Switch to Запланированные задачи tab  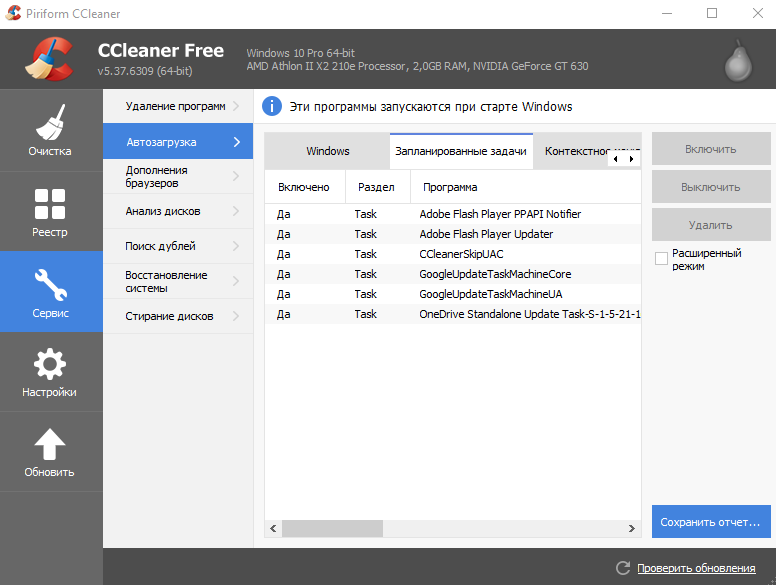pos(461,151)
